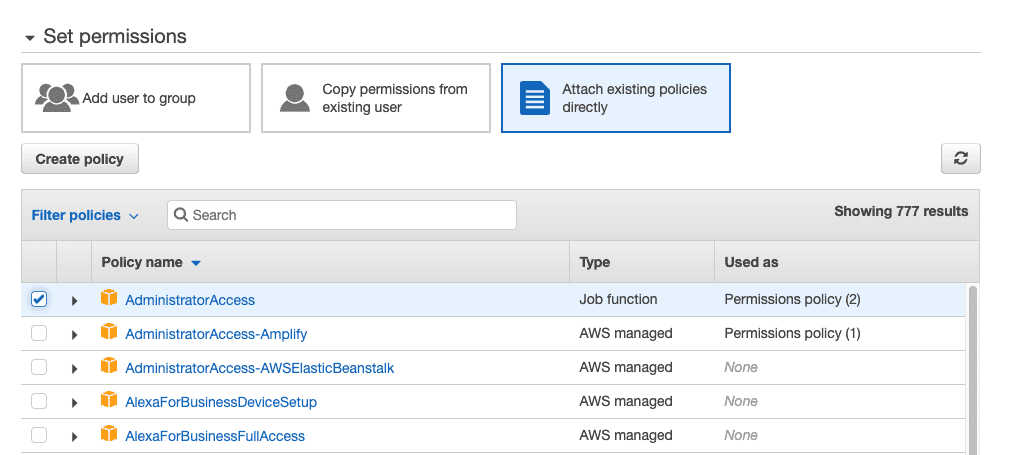
Task: Click the person icon in Copy permissions card
Action: 295,98
